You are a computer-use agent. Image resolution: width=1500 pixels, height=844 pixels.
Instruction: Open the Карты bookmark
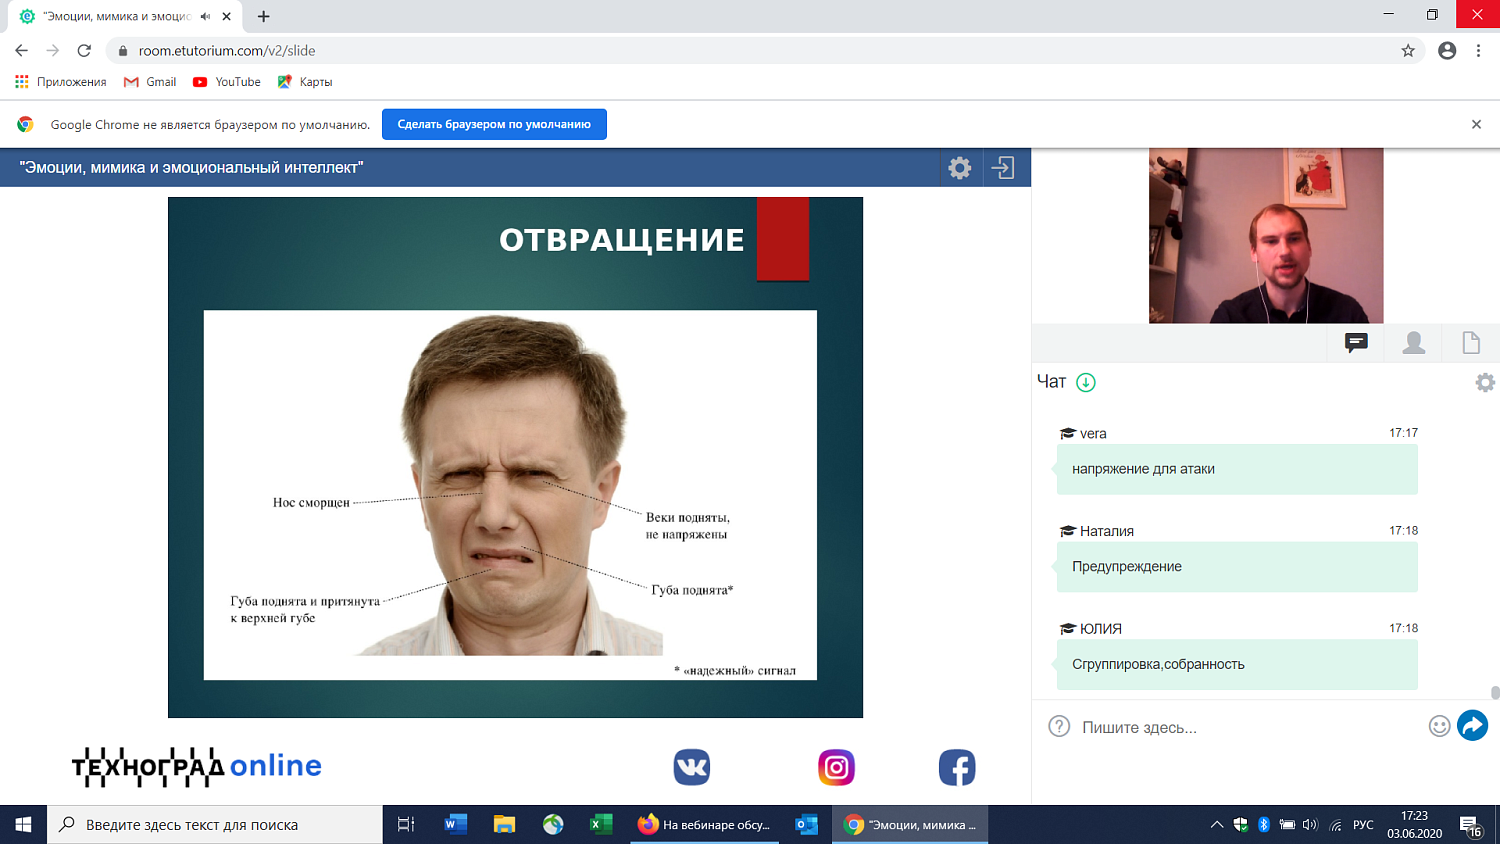(305, 82)
